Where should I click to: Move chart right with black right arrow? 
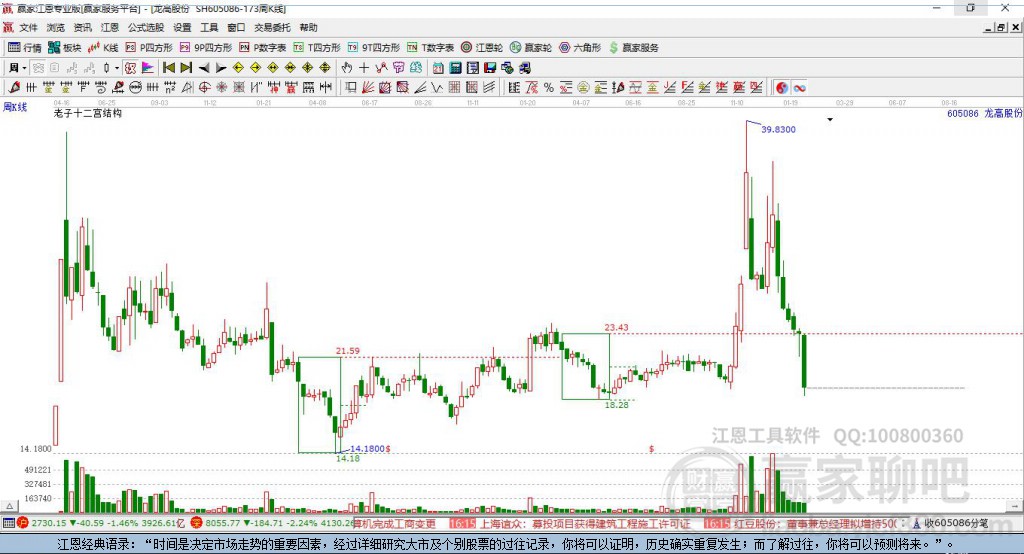pyautogui.click(x=221, y=68)
